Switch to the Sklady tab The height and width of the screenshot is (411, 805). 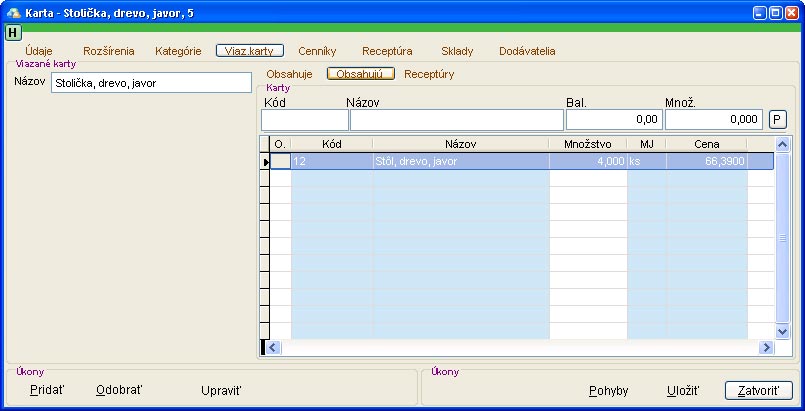(x=457, y=50)
